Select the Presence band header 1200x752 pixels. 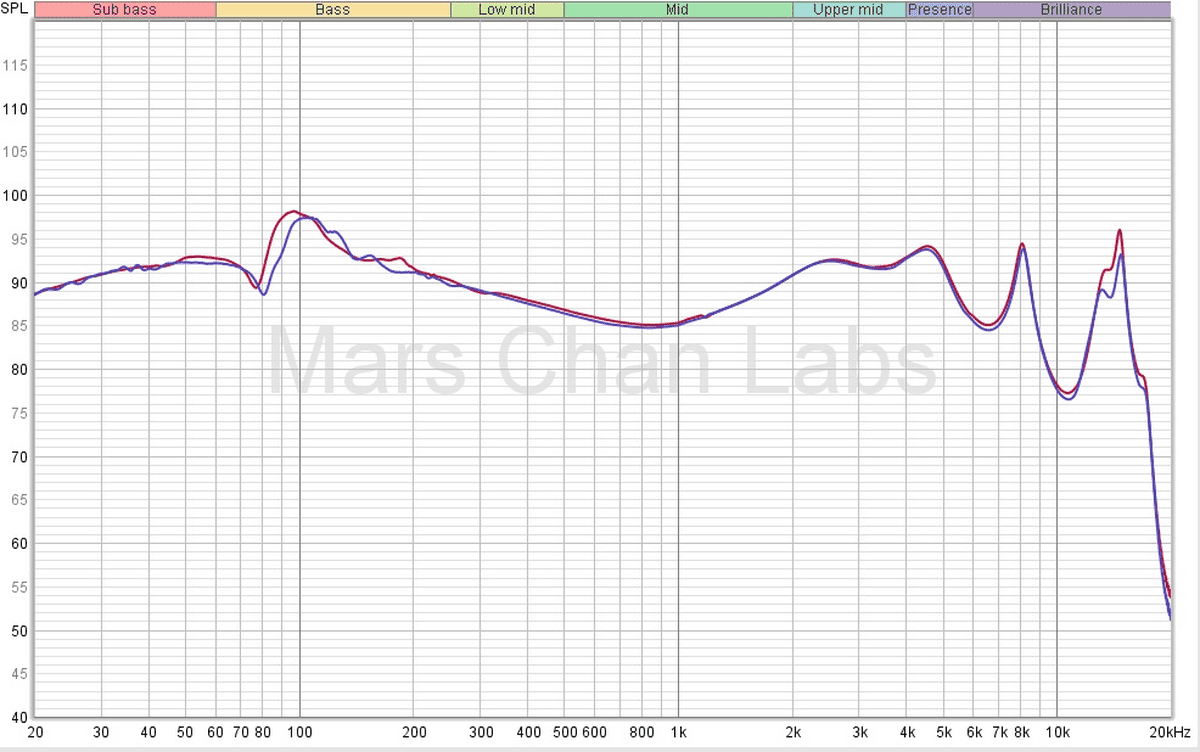click(x=940, y=10)
